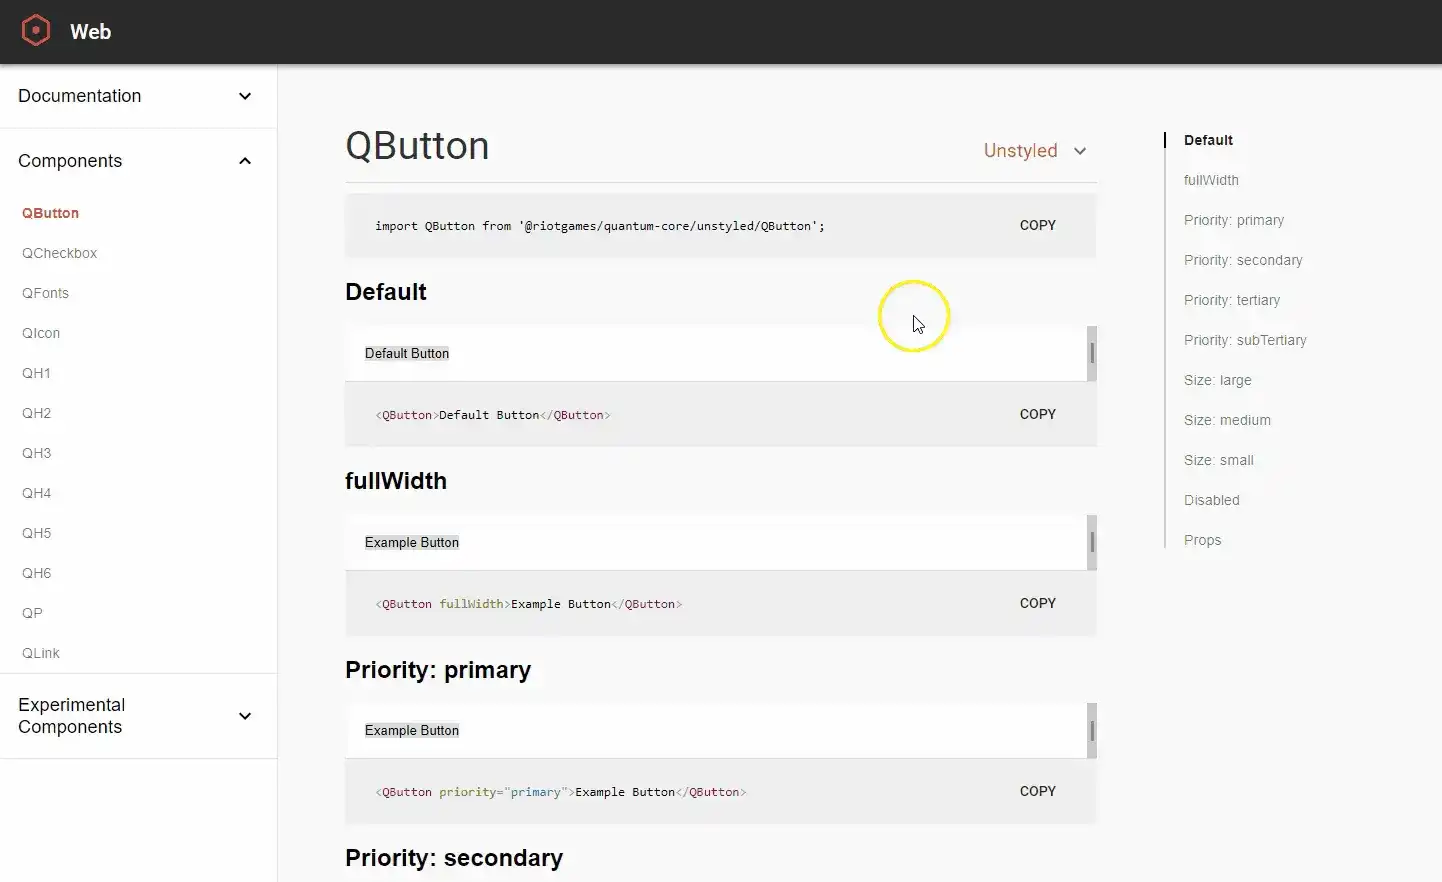Select QH5 in the components list
This screenshot has height=882, width=1442.
[x=36, y=533]
